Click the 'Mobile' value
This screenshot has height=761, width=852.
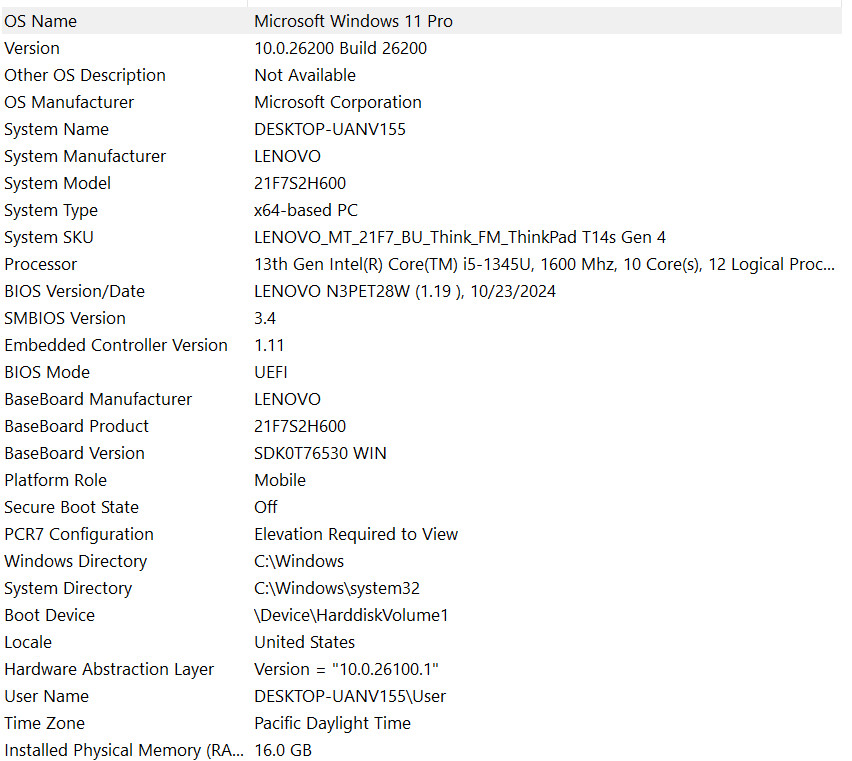(x=280, y=480)
